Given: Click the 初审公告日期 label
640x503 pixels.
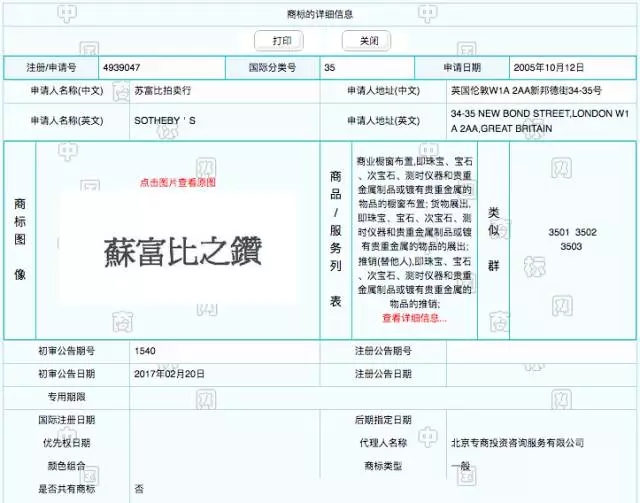Looking at the screenshot, I should (x=67, y=374).
